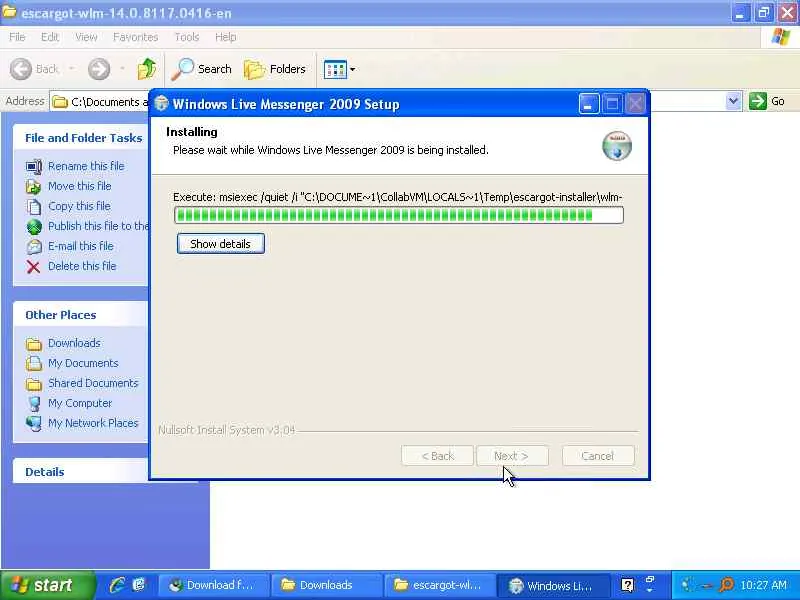
Task: Switch to Windows Li... taskbar button
Action: [x=554, y=585]
